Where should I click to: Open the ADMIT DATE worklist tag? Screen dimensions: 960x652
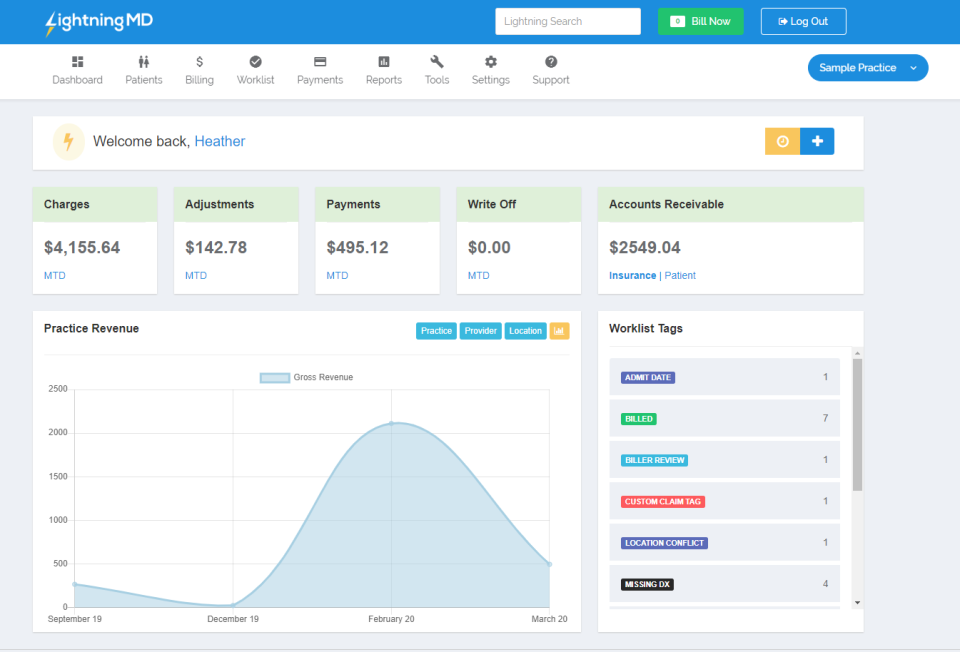[x=648, y=378]
